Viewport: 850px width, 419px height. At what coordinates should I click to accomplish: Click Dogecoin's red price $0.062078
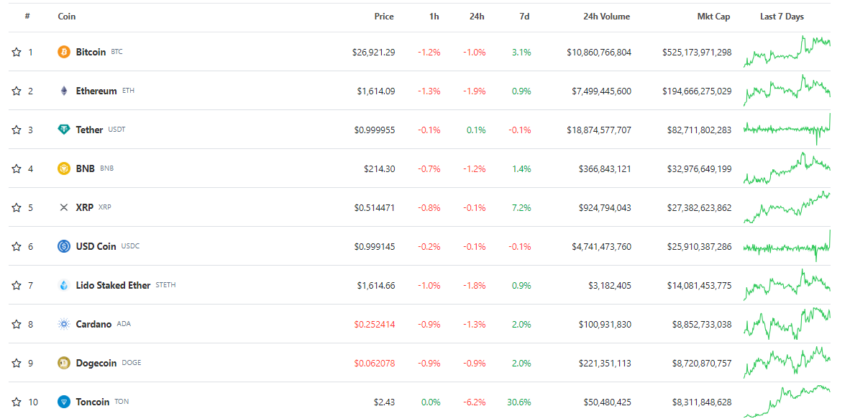(x=375, y=363)
